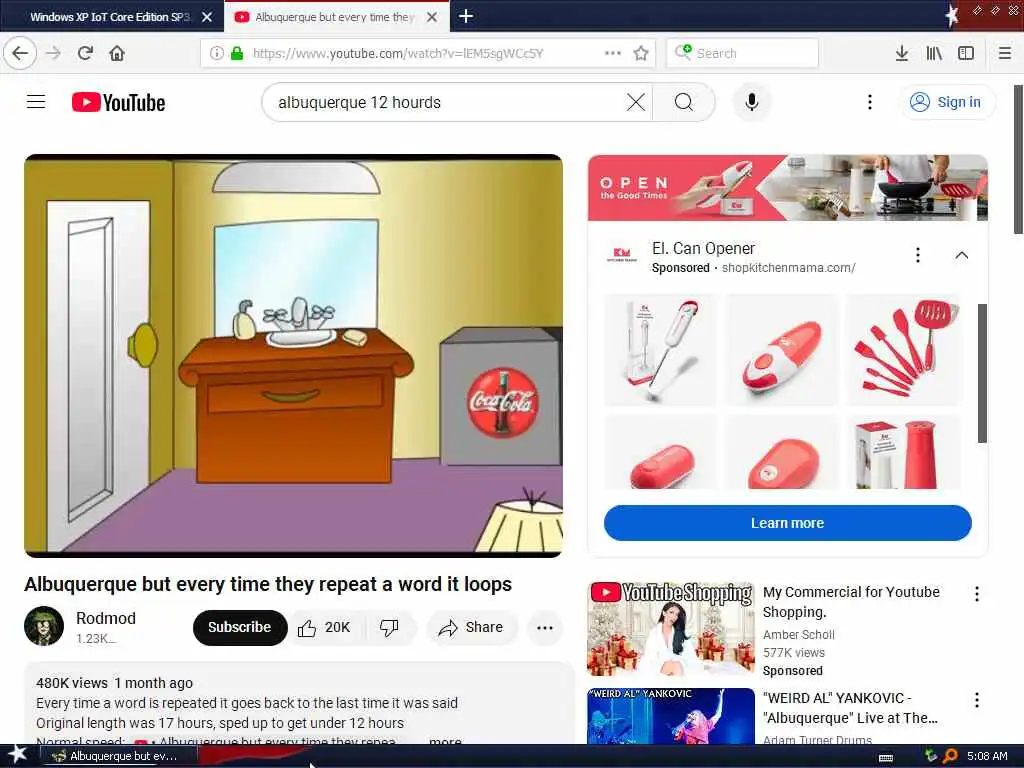Image resolution: width=1024 pixels, height=768 pixels.
Task: Go back with the browser back arrow
Action: [x=20, y=53]
